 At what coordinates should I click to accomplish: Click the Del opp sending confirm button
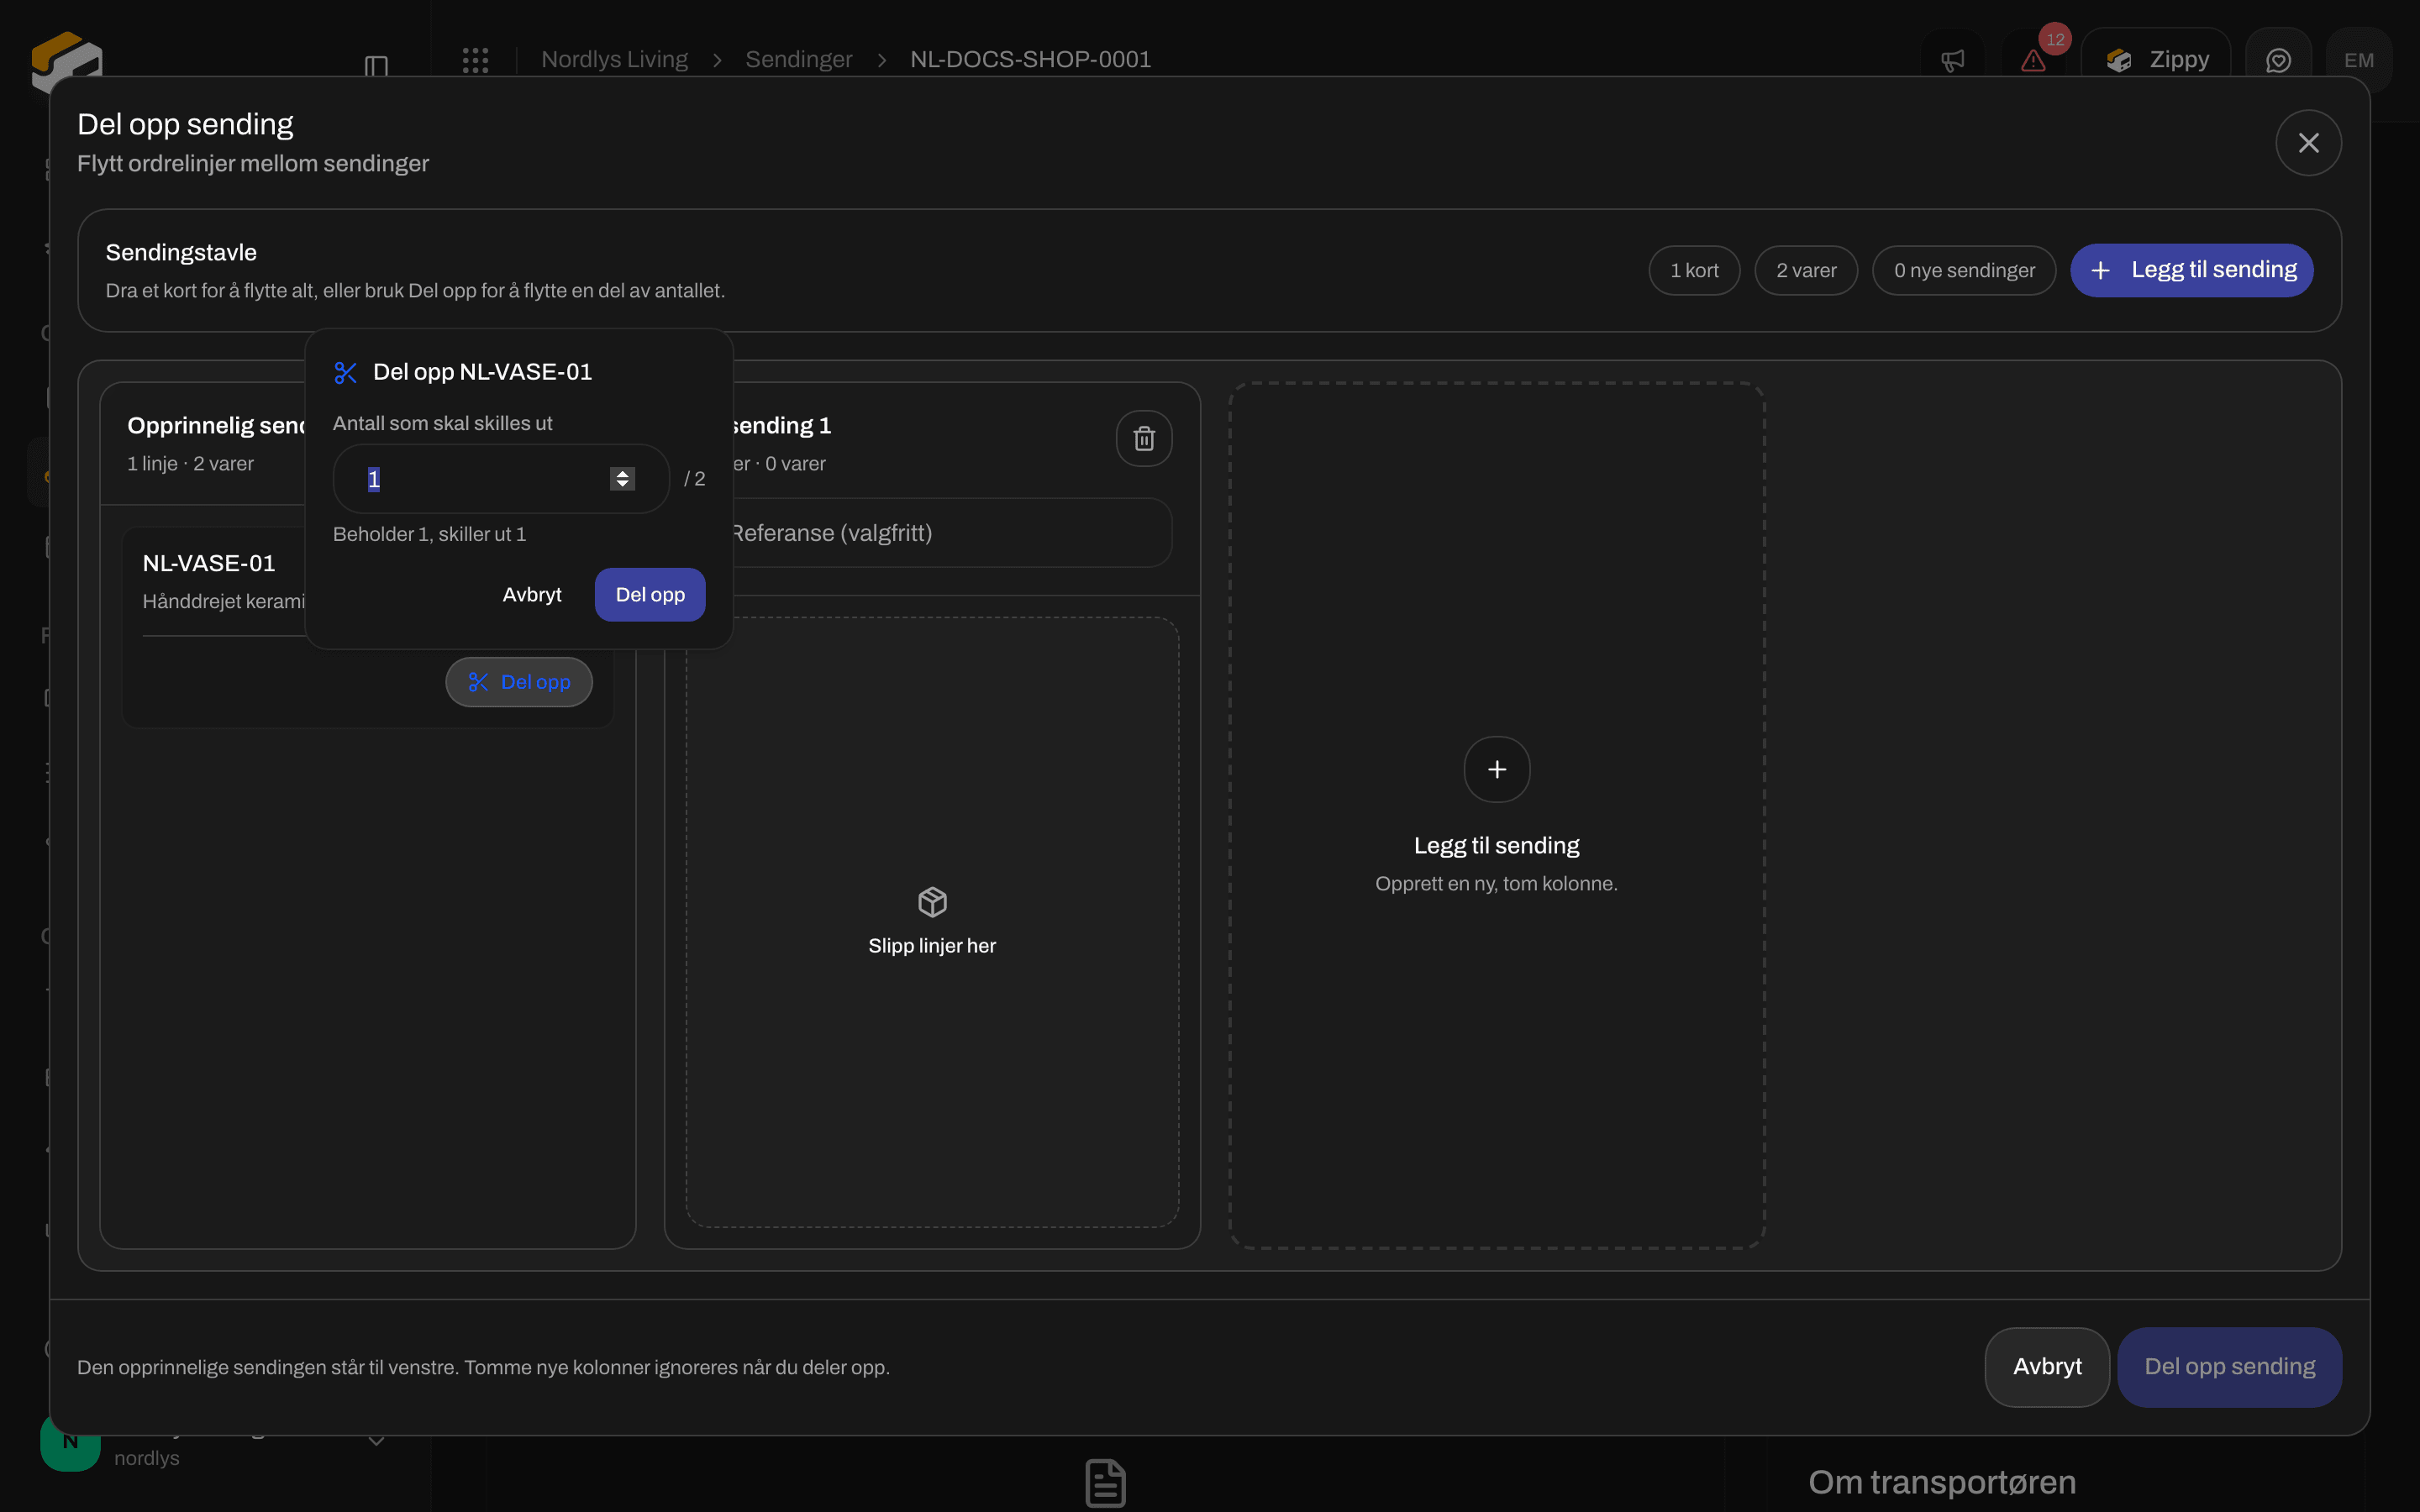pyautogui.click(x=2229, y=1367)
